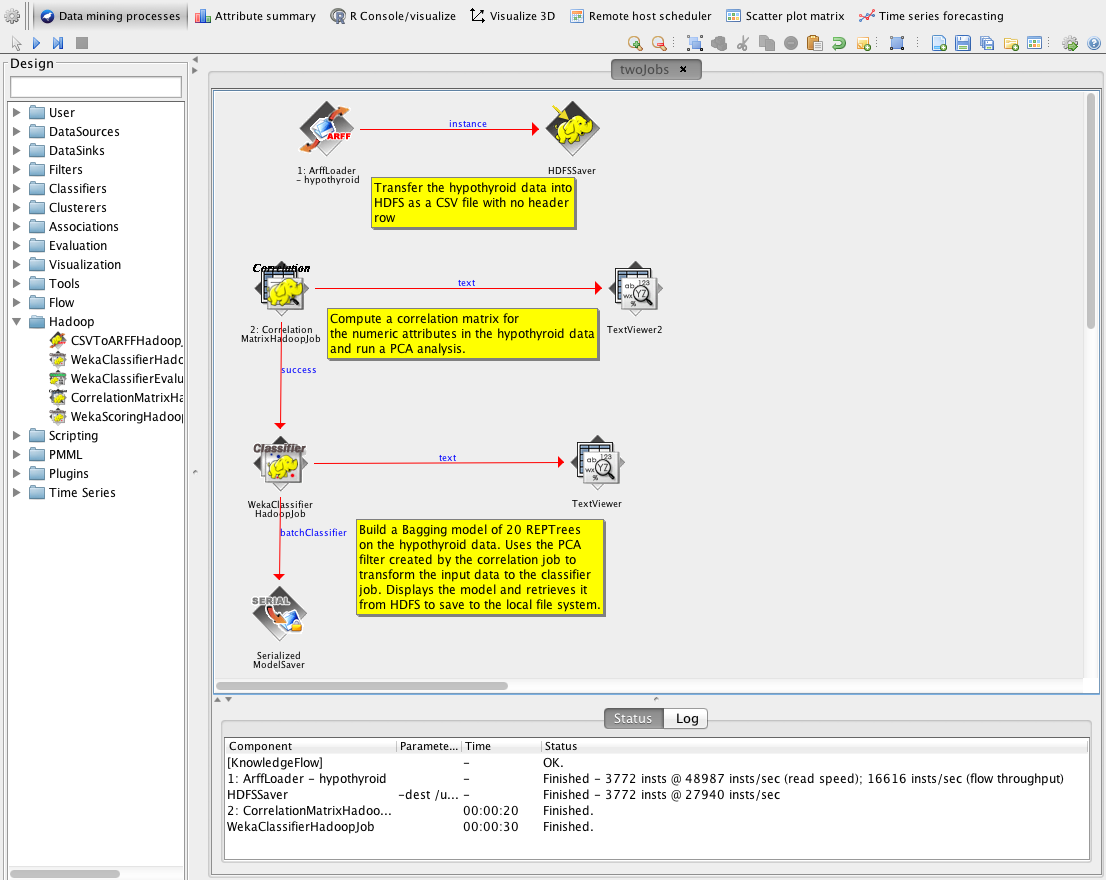This screenshot has height=880, width=1106.
Task: Select the ArffLoader hypothyroid node
Action: (x=327, y=129)
